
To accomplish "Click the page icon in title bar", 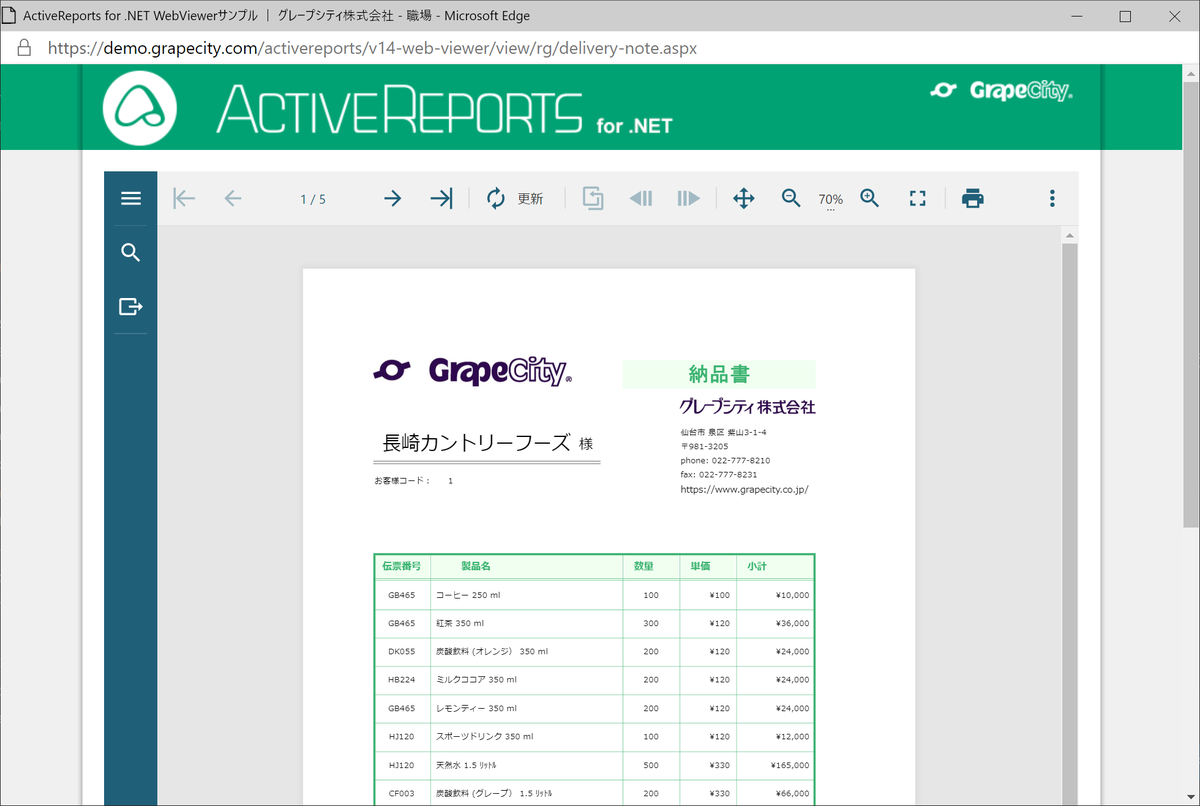I will coord(10,16).
